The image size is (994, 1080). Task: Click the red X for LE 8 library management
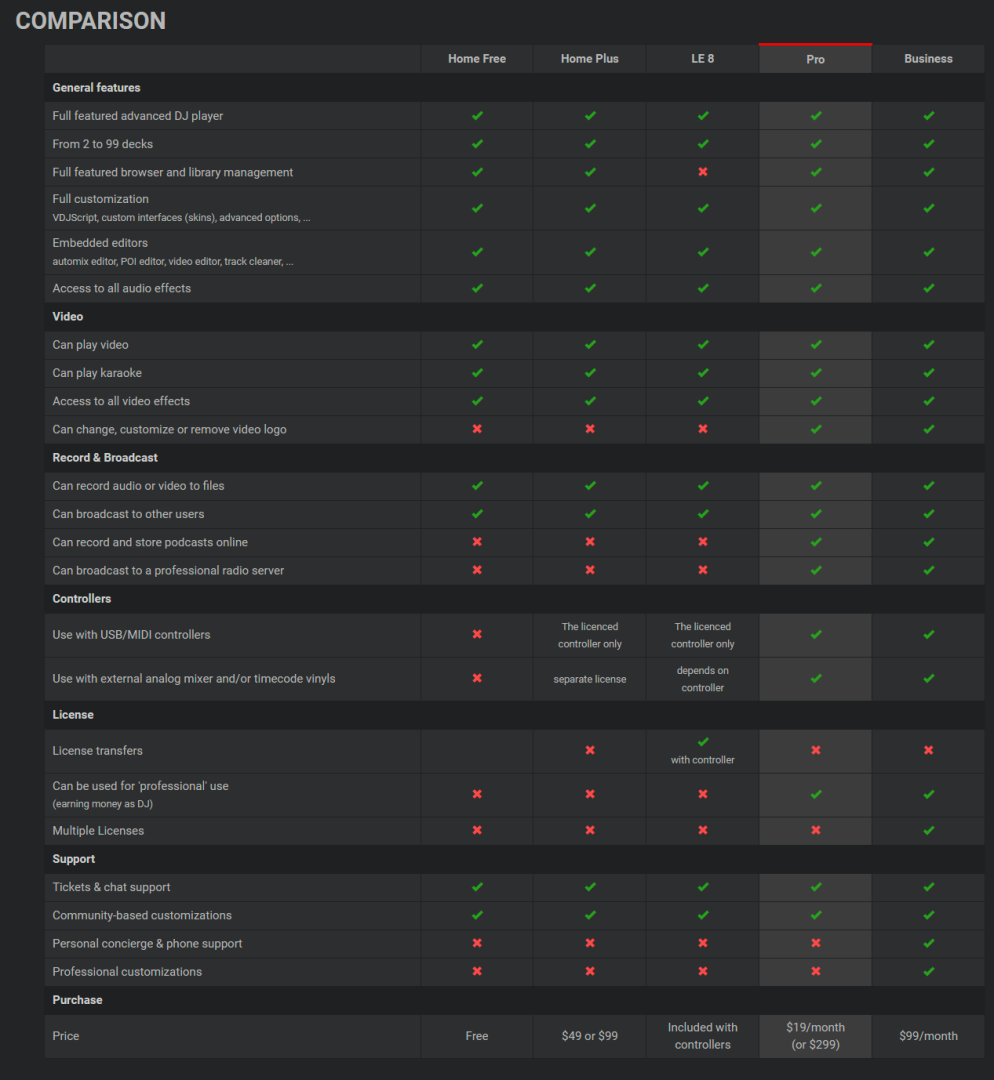coord(703,172)
